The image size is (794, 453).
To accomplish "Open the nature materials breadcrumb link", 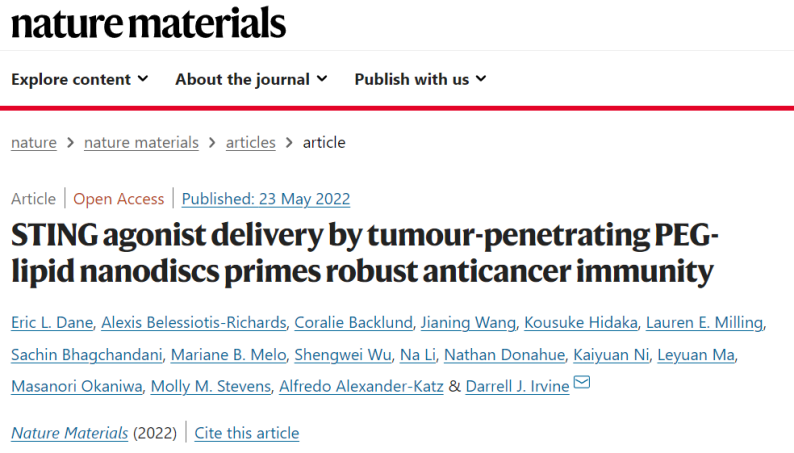I will (141, 143).
